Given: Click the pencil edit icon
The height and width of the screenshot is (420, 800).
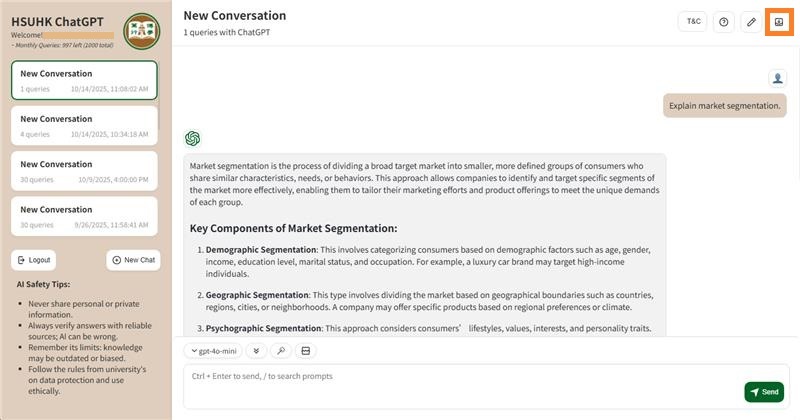Looking at the screenshot, I should (751, 22).
